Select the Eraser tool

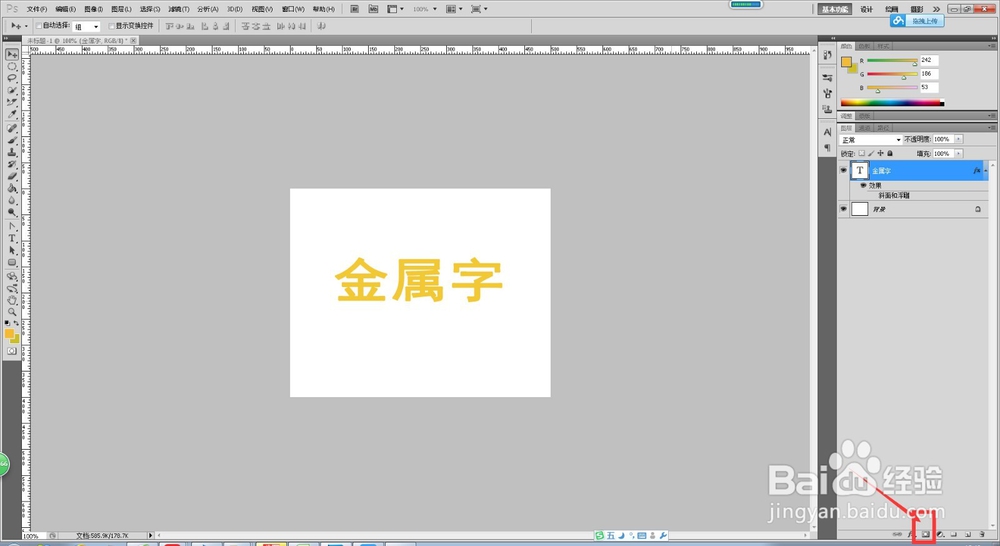[12, 176]
